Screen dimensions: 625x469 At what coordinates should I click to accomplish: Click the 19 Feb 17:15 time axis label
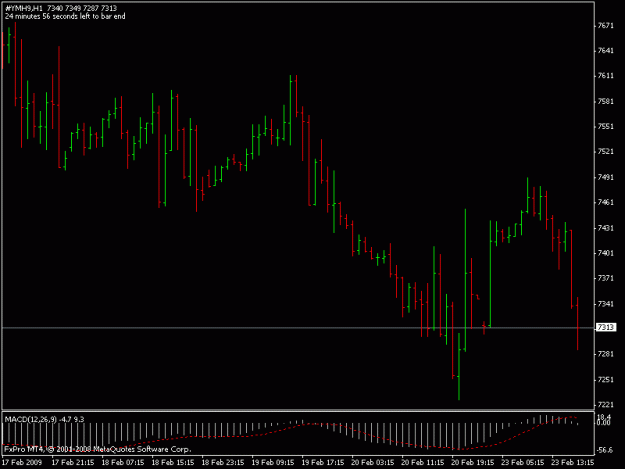322,462
